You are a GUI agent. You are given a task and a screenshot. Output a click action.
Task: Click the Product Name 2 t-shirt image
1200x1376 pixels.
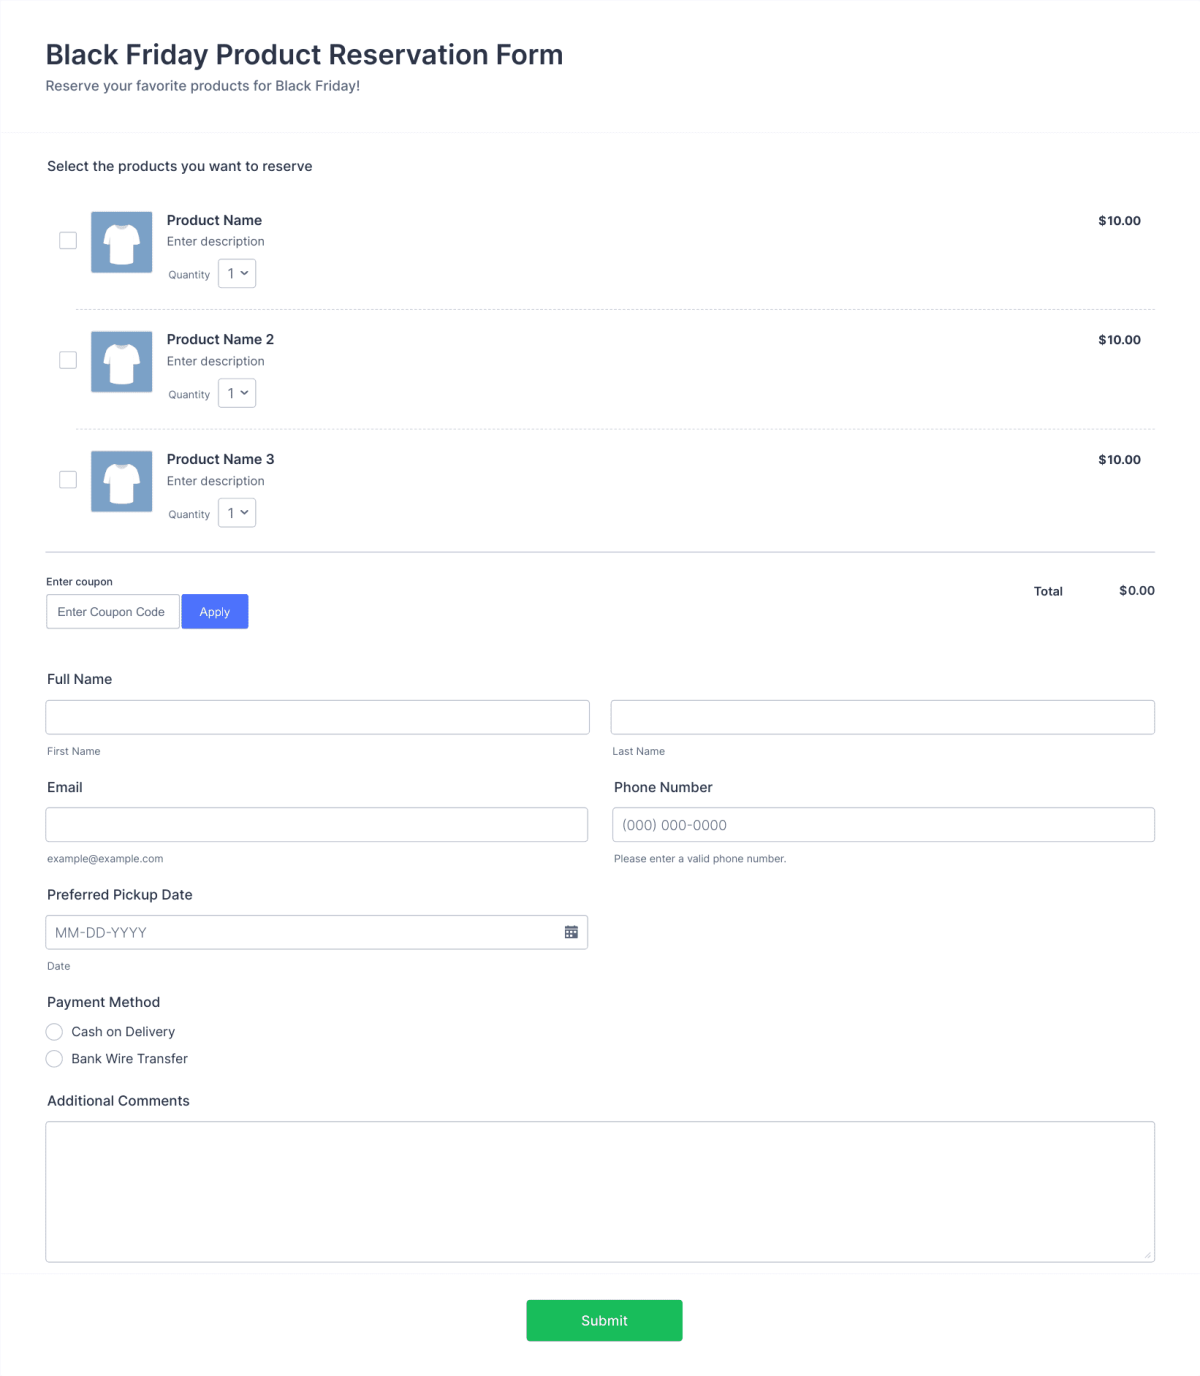coord(121,361)
